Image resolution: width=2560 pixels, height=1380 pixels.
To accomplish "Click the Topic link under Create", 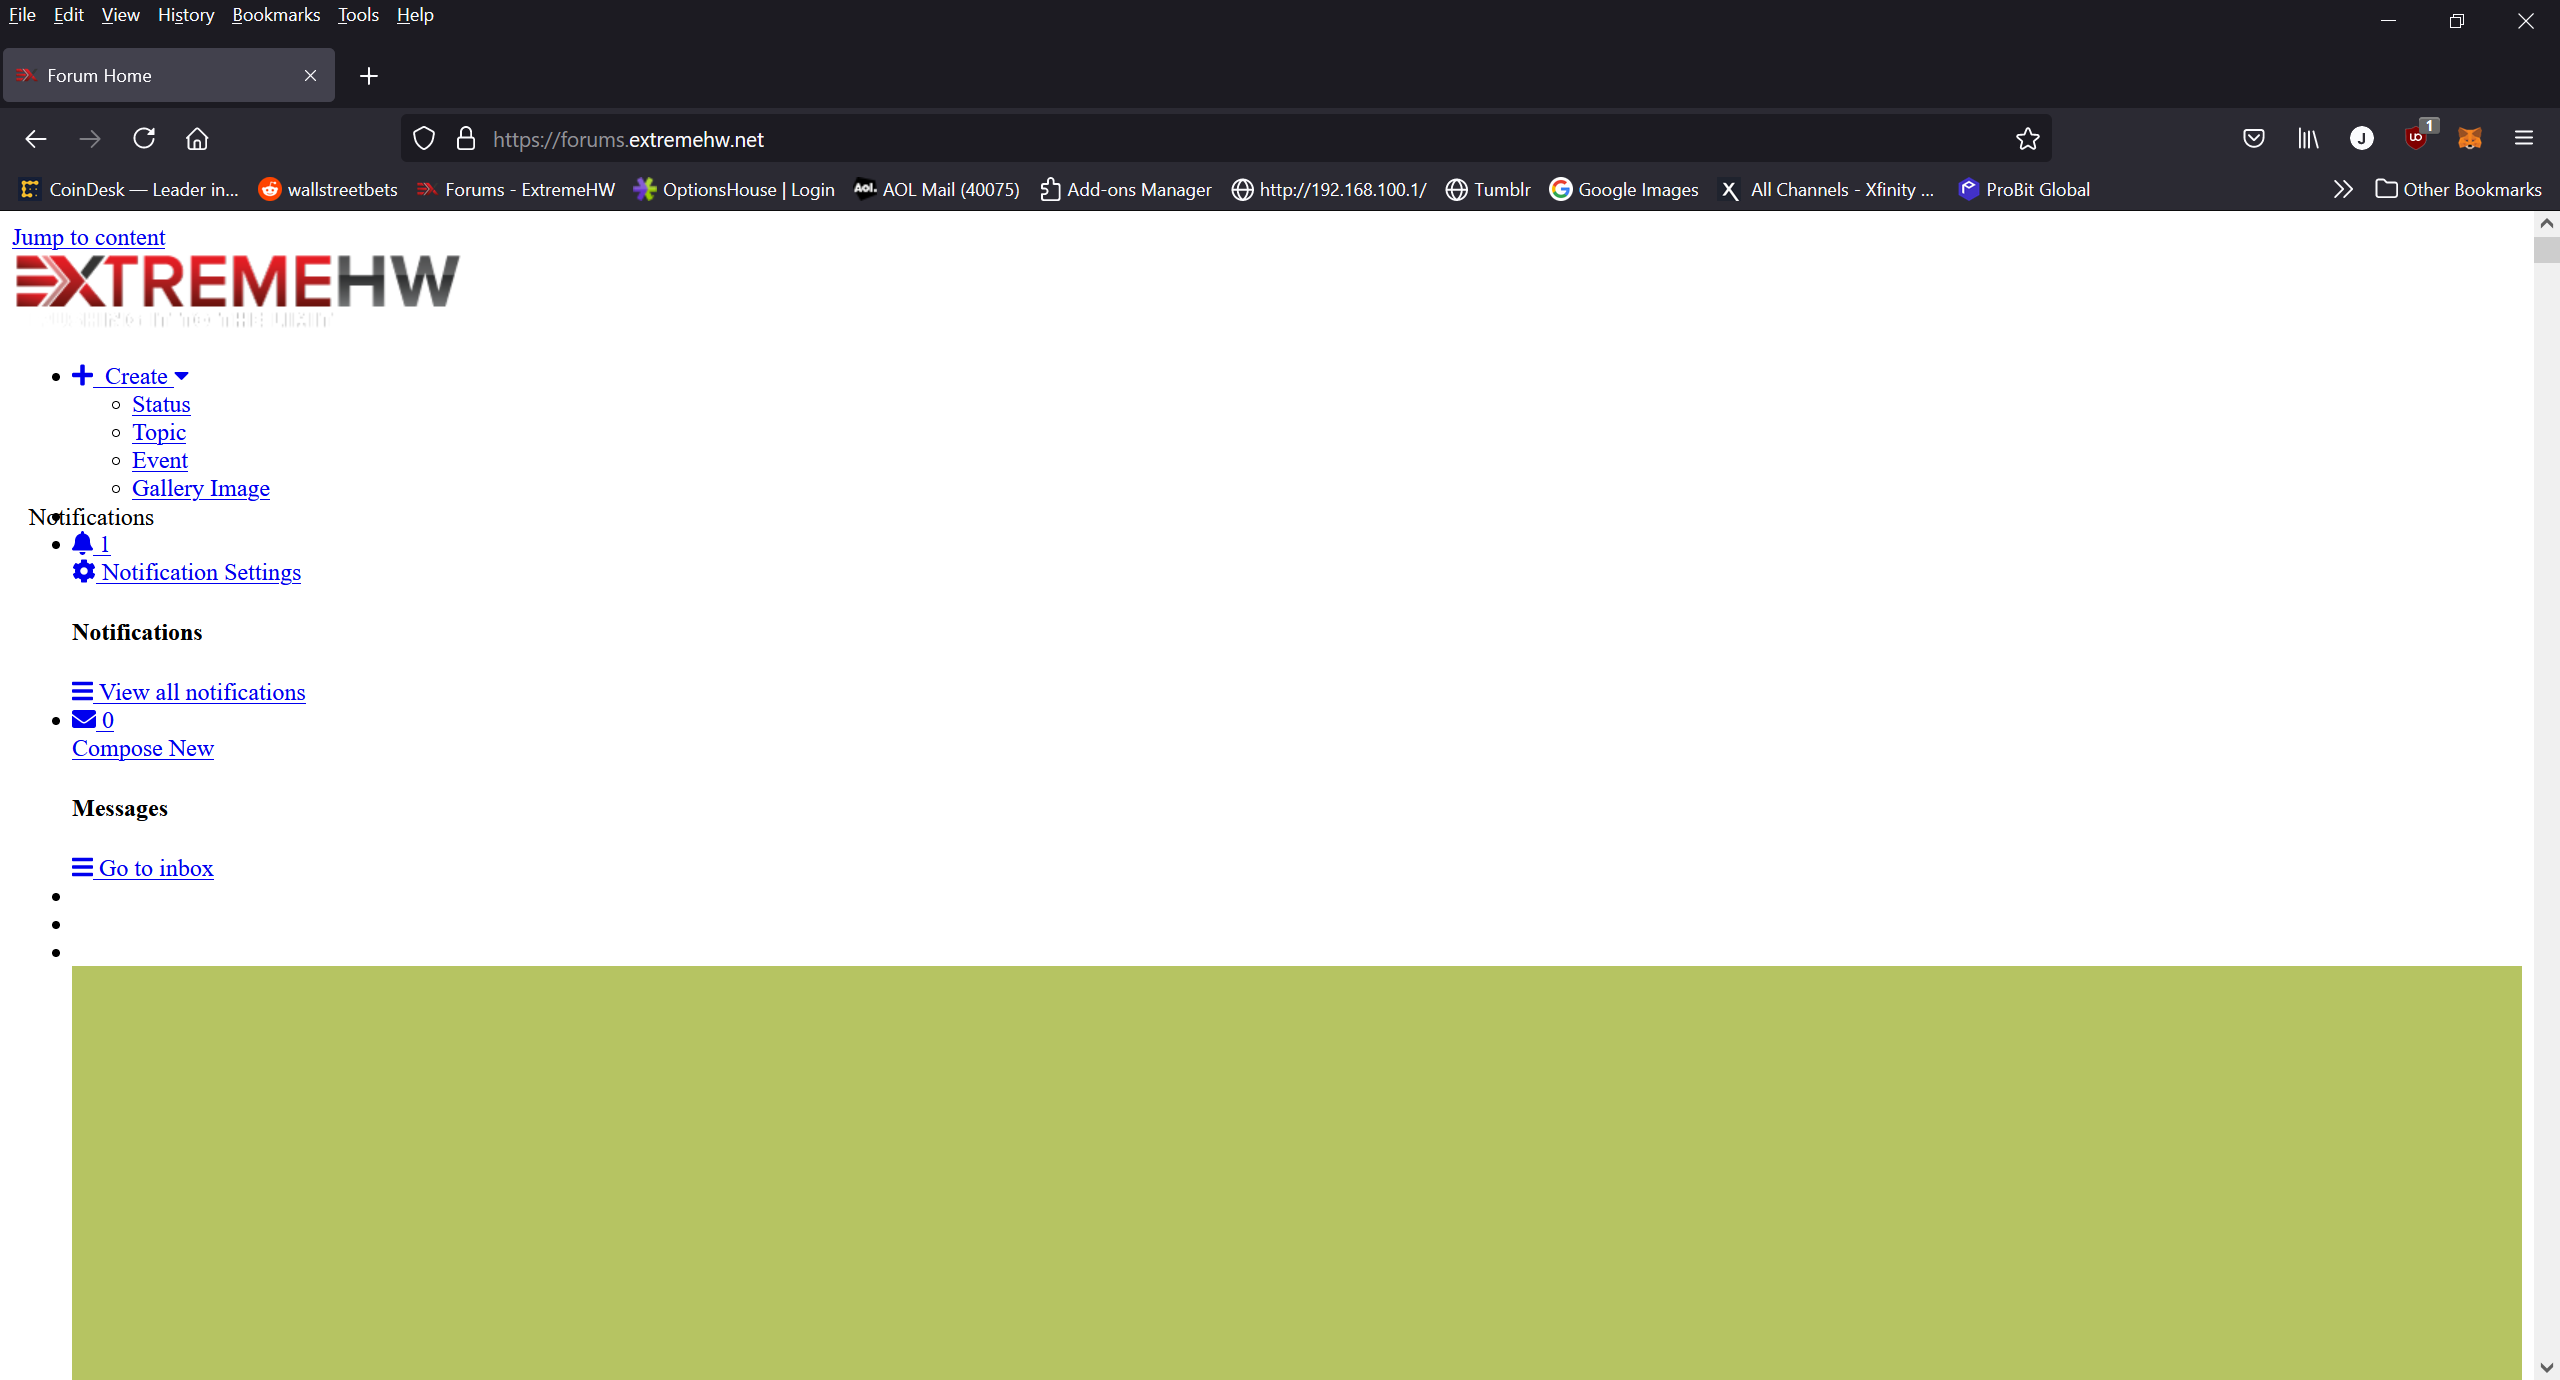I will tap(159, 432).
